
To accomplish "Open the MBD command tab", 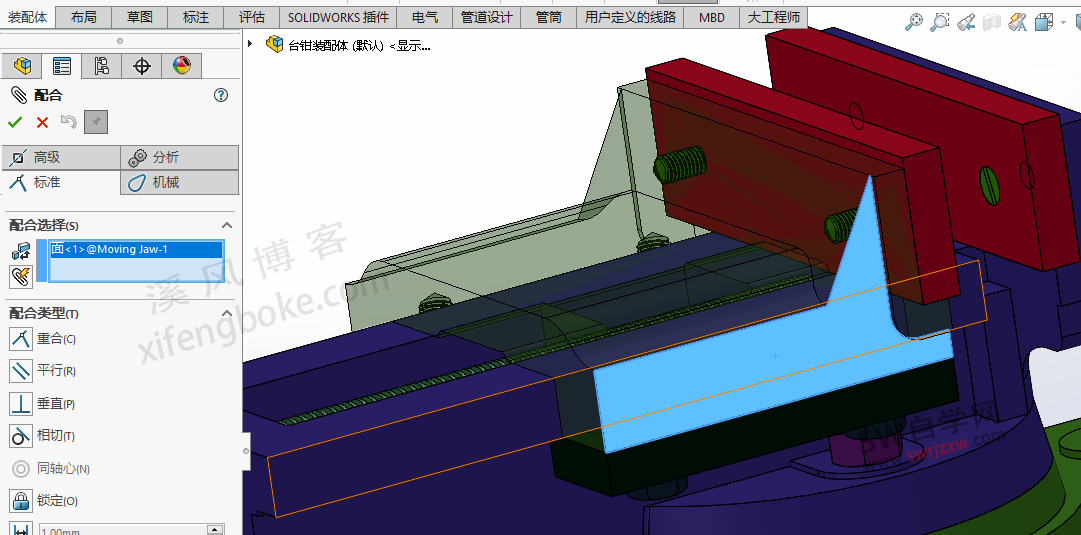I will 711,17.
